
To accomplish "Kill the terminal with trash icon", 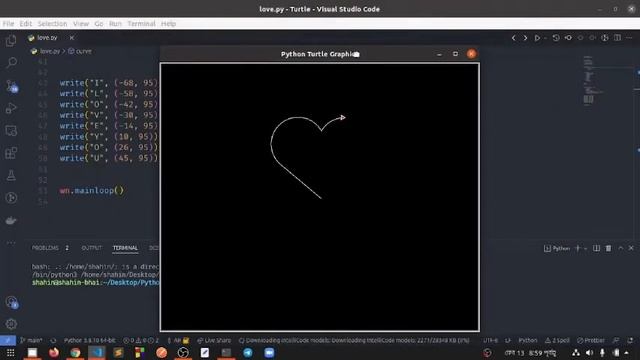I will (x=608, y=248).
